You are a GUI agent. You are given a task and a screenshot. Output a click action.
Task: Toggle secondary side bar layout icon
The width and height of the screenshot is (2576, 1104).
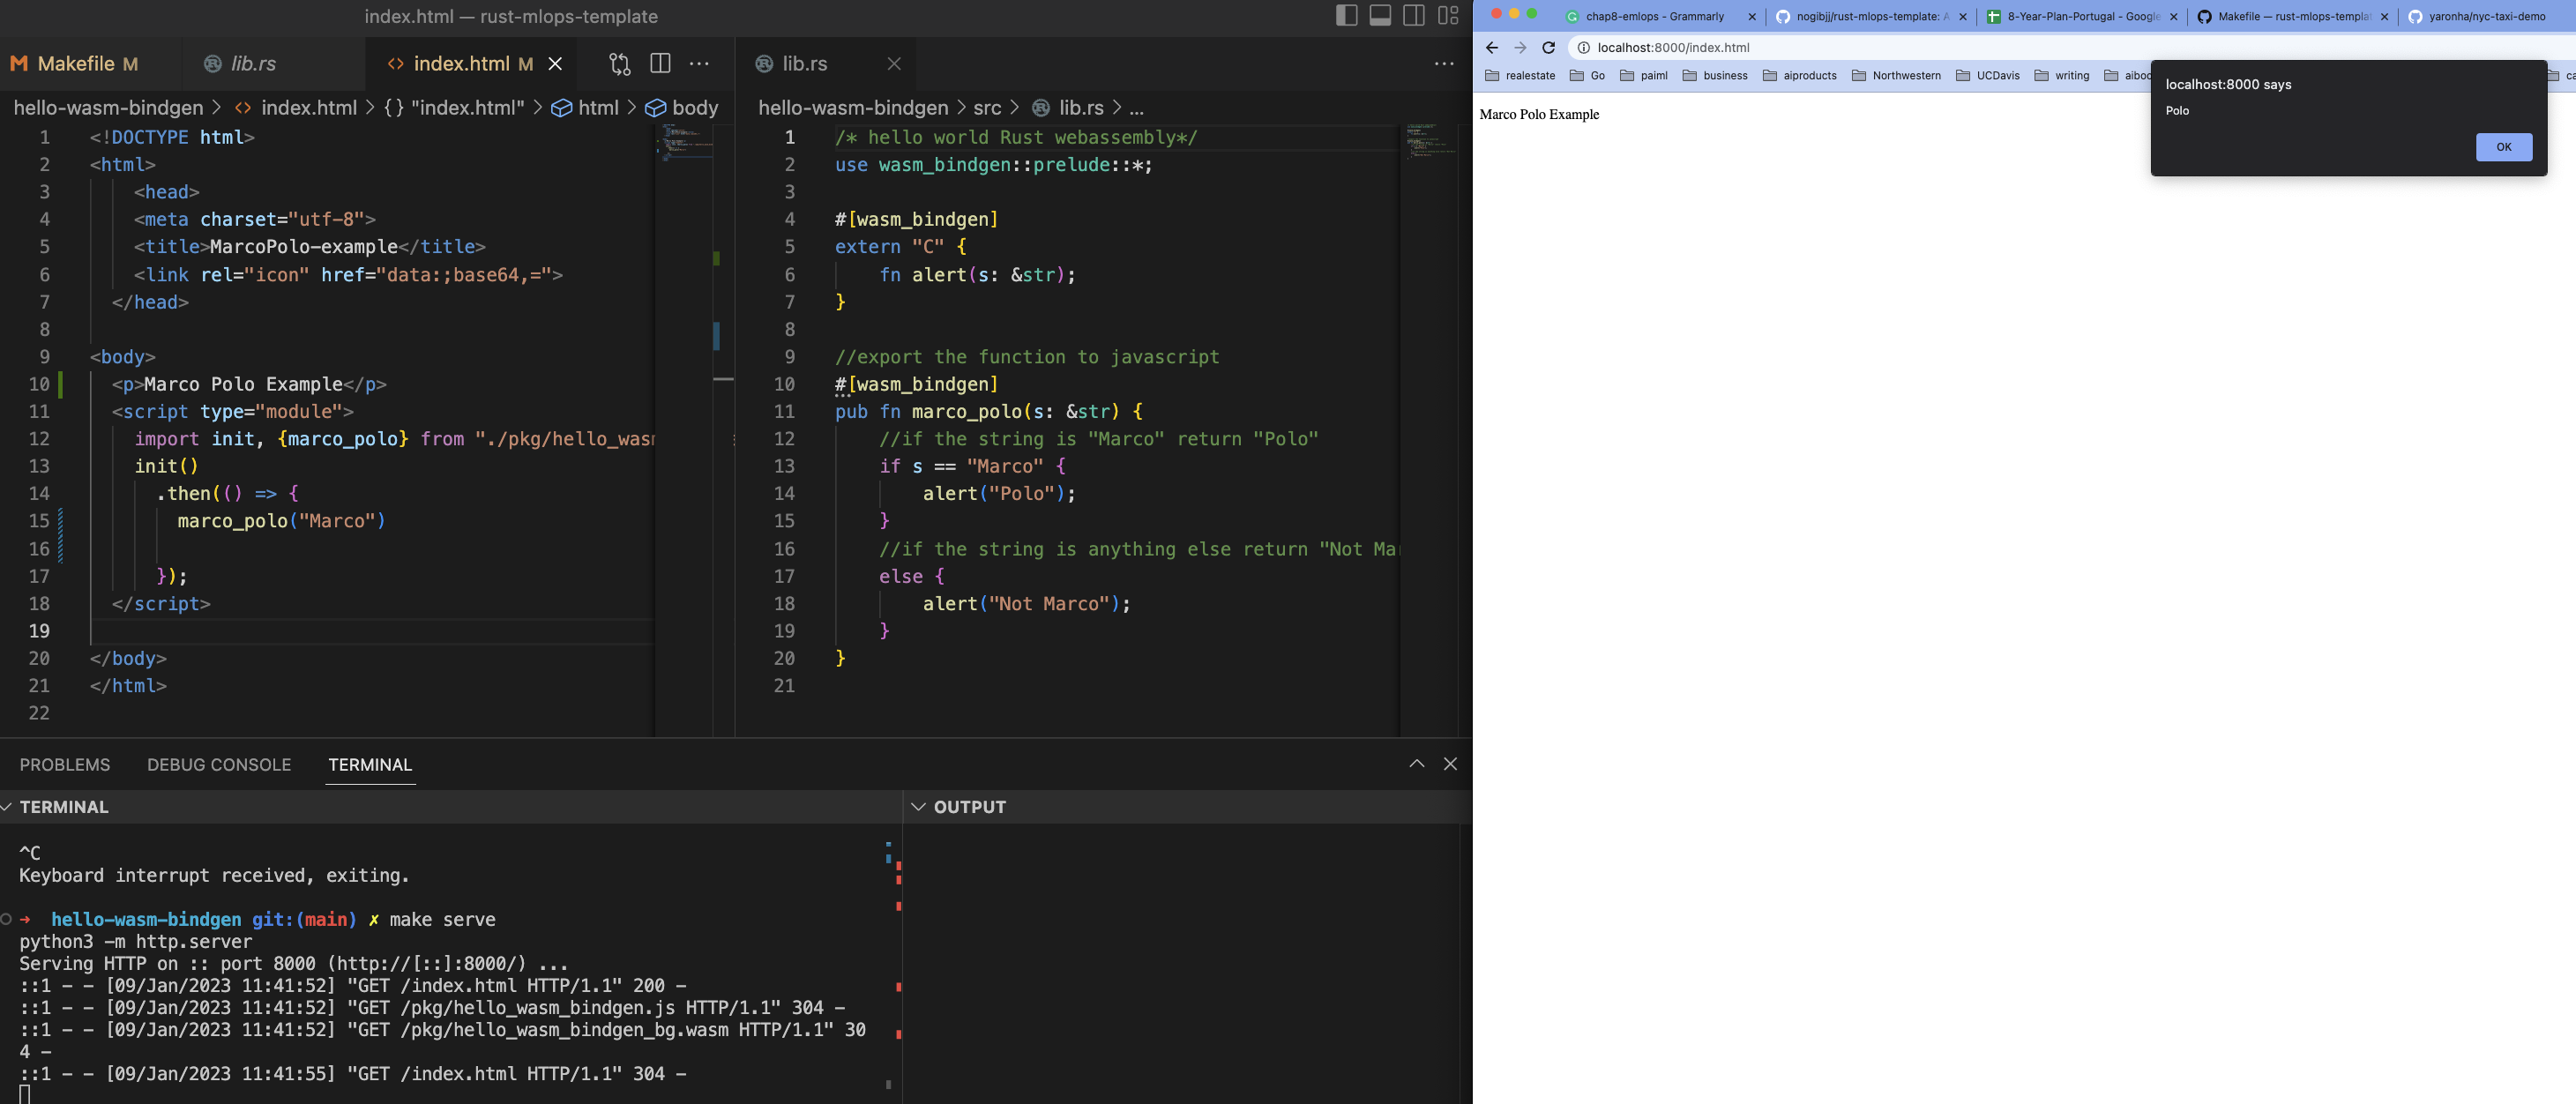(x=1414, y=15)
